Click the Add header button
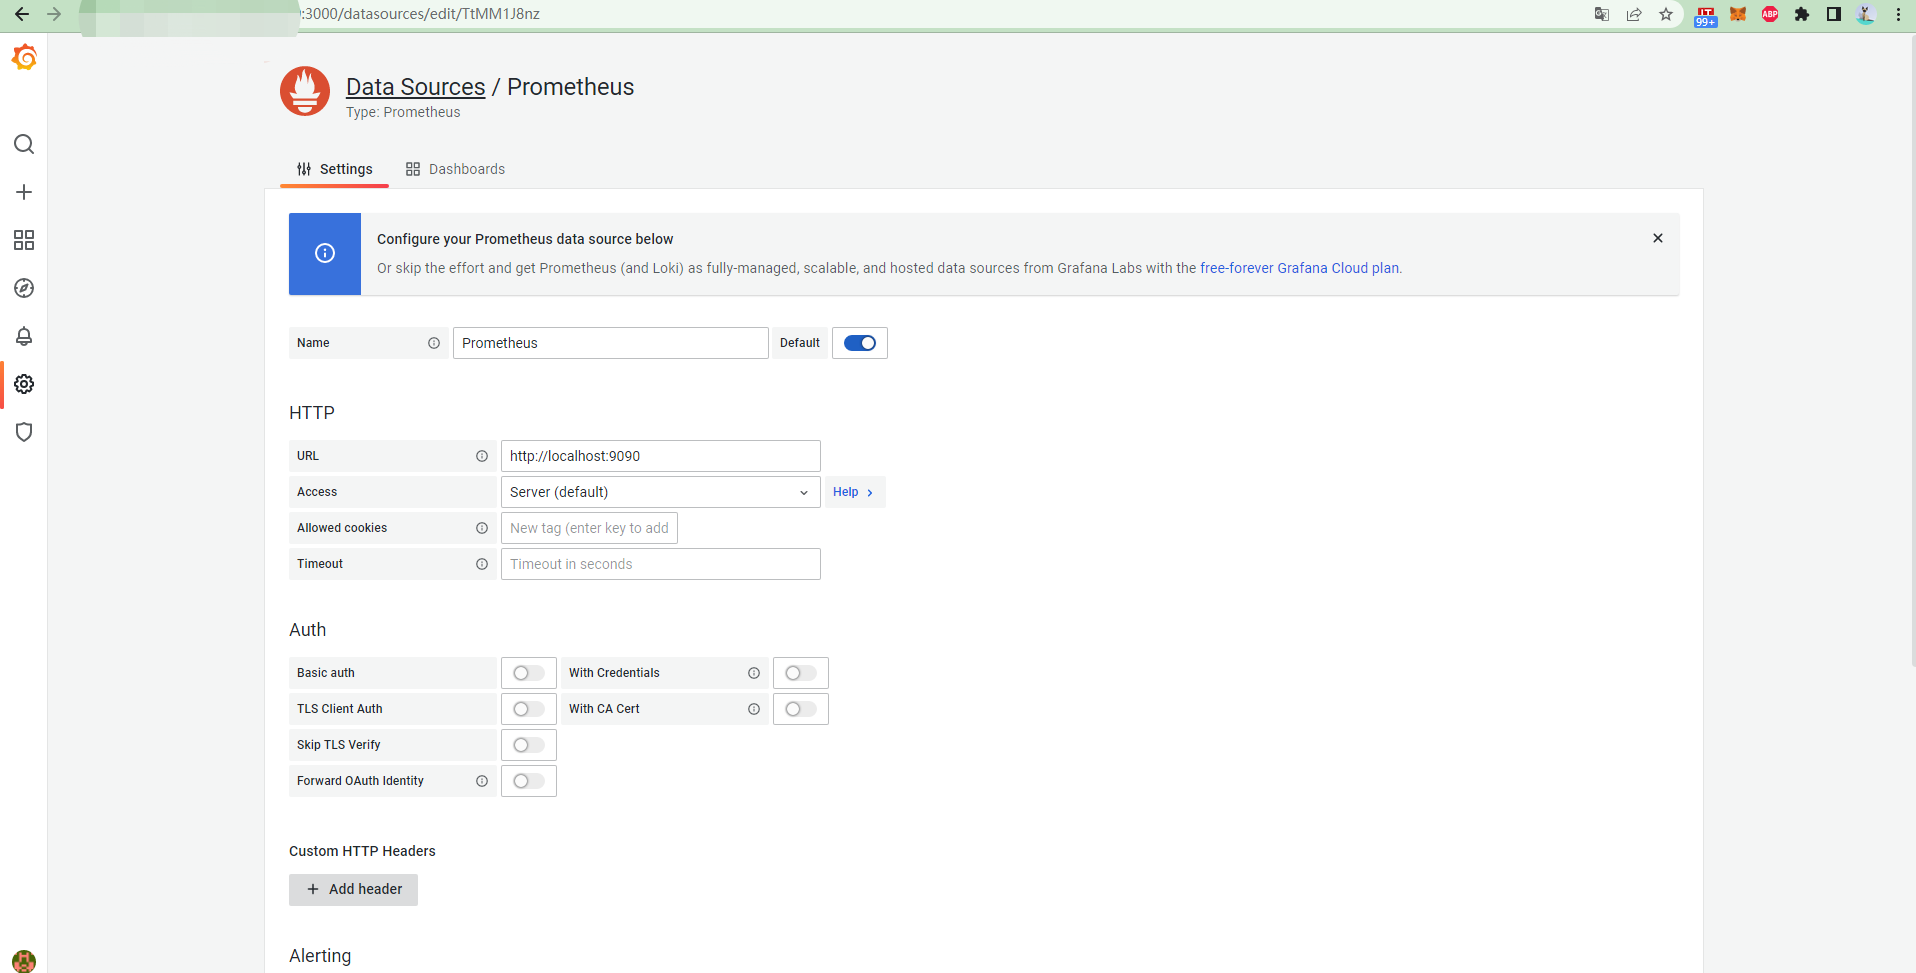Viewport: 1916px width, 973px height. click(353, 889)
